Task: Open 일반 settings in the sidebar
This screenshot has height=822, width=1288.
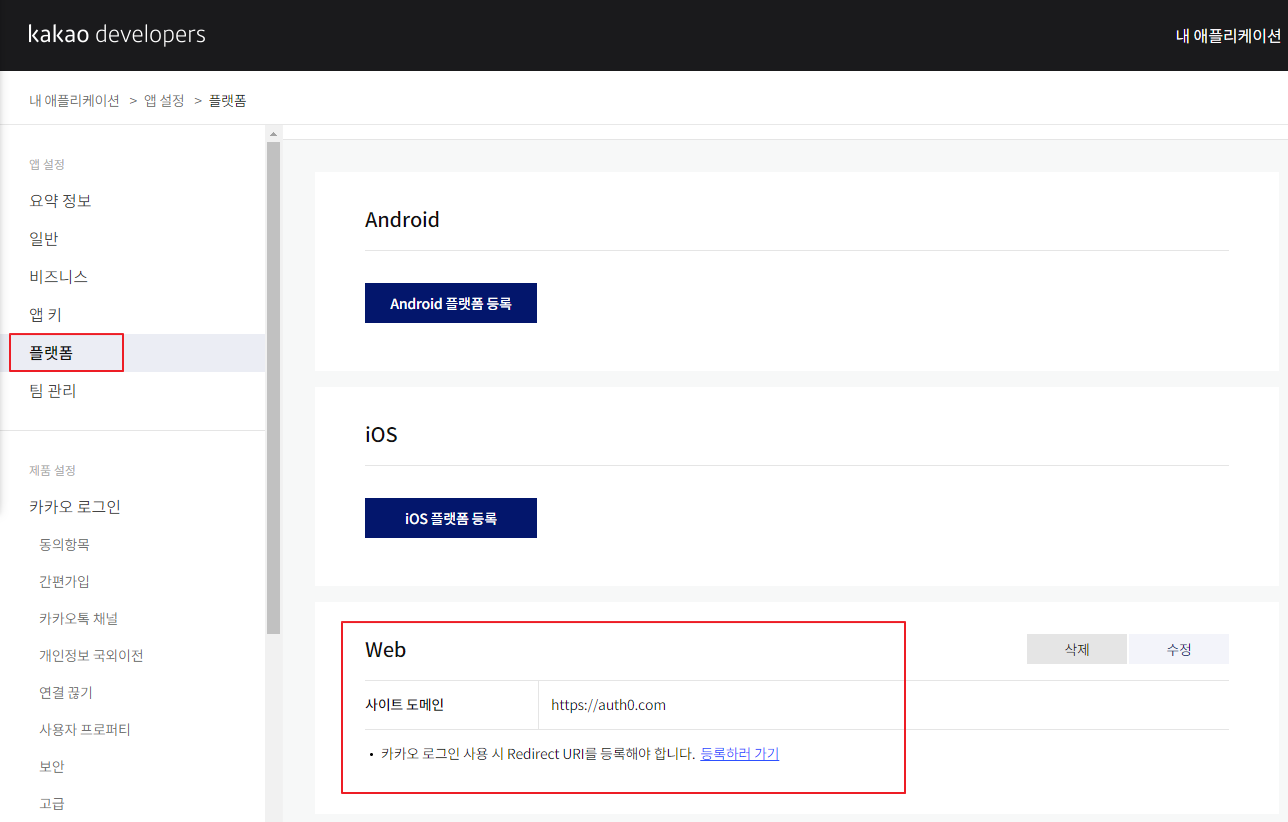Action: 44,239
